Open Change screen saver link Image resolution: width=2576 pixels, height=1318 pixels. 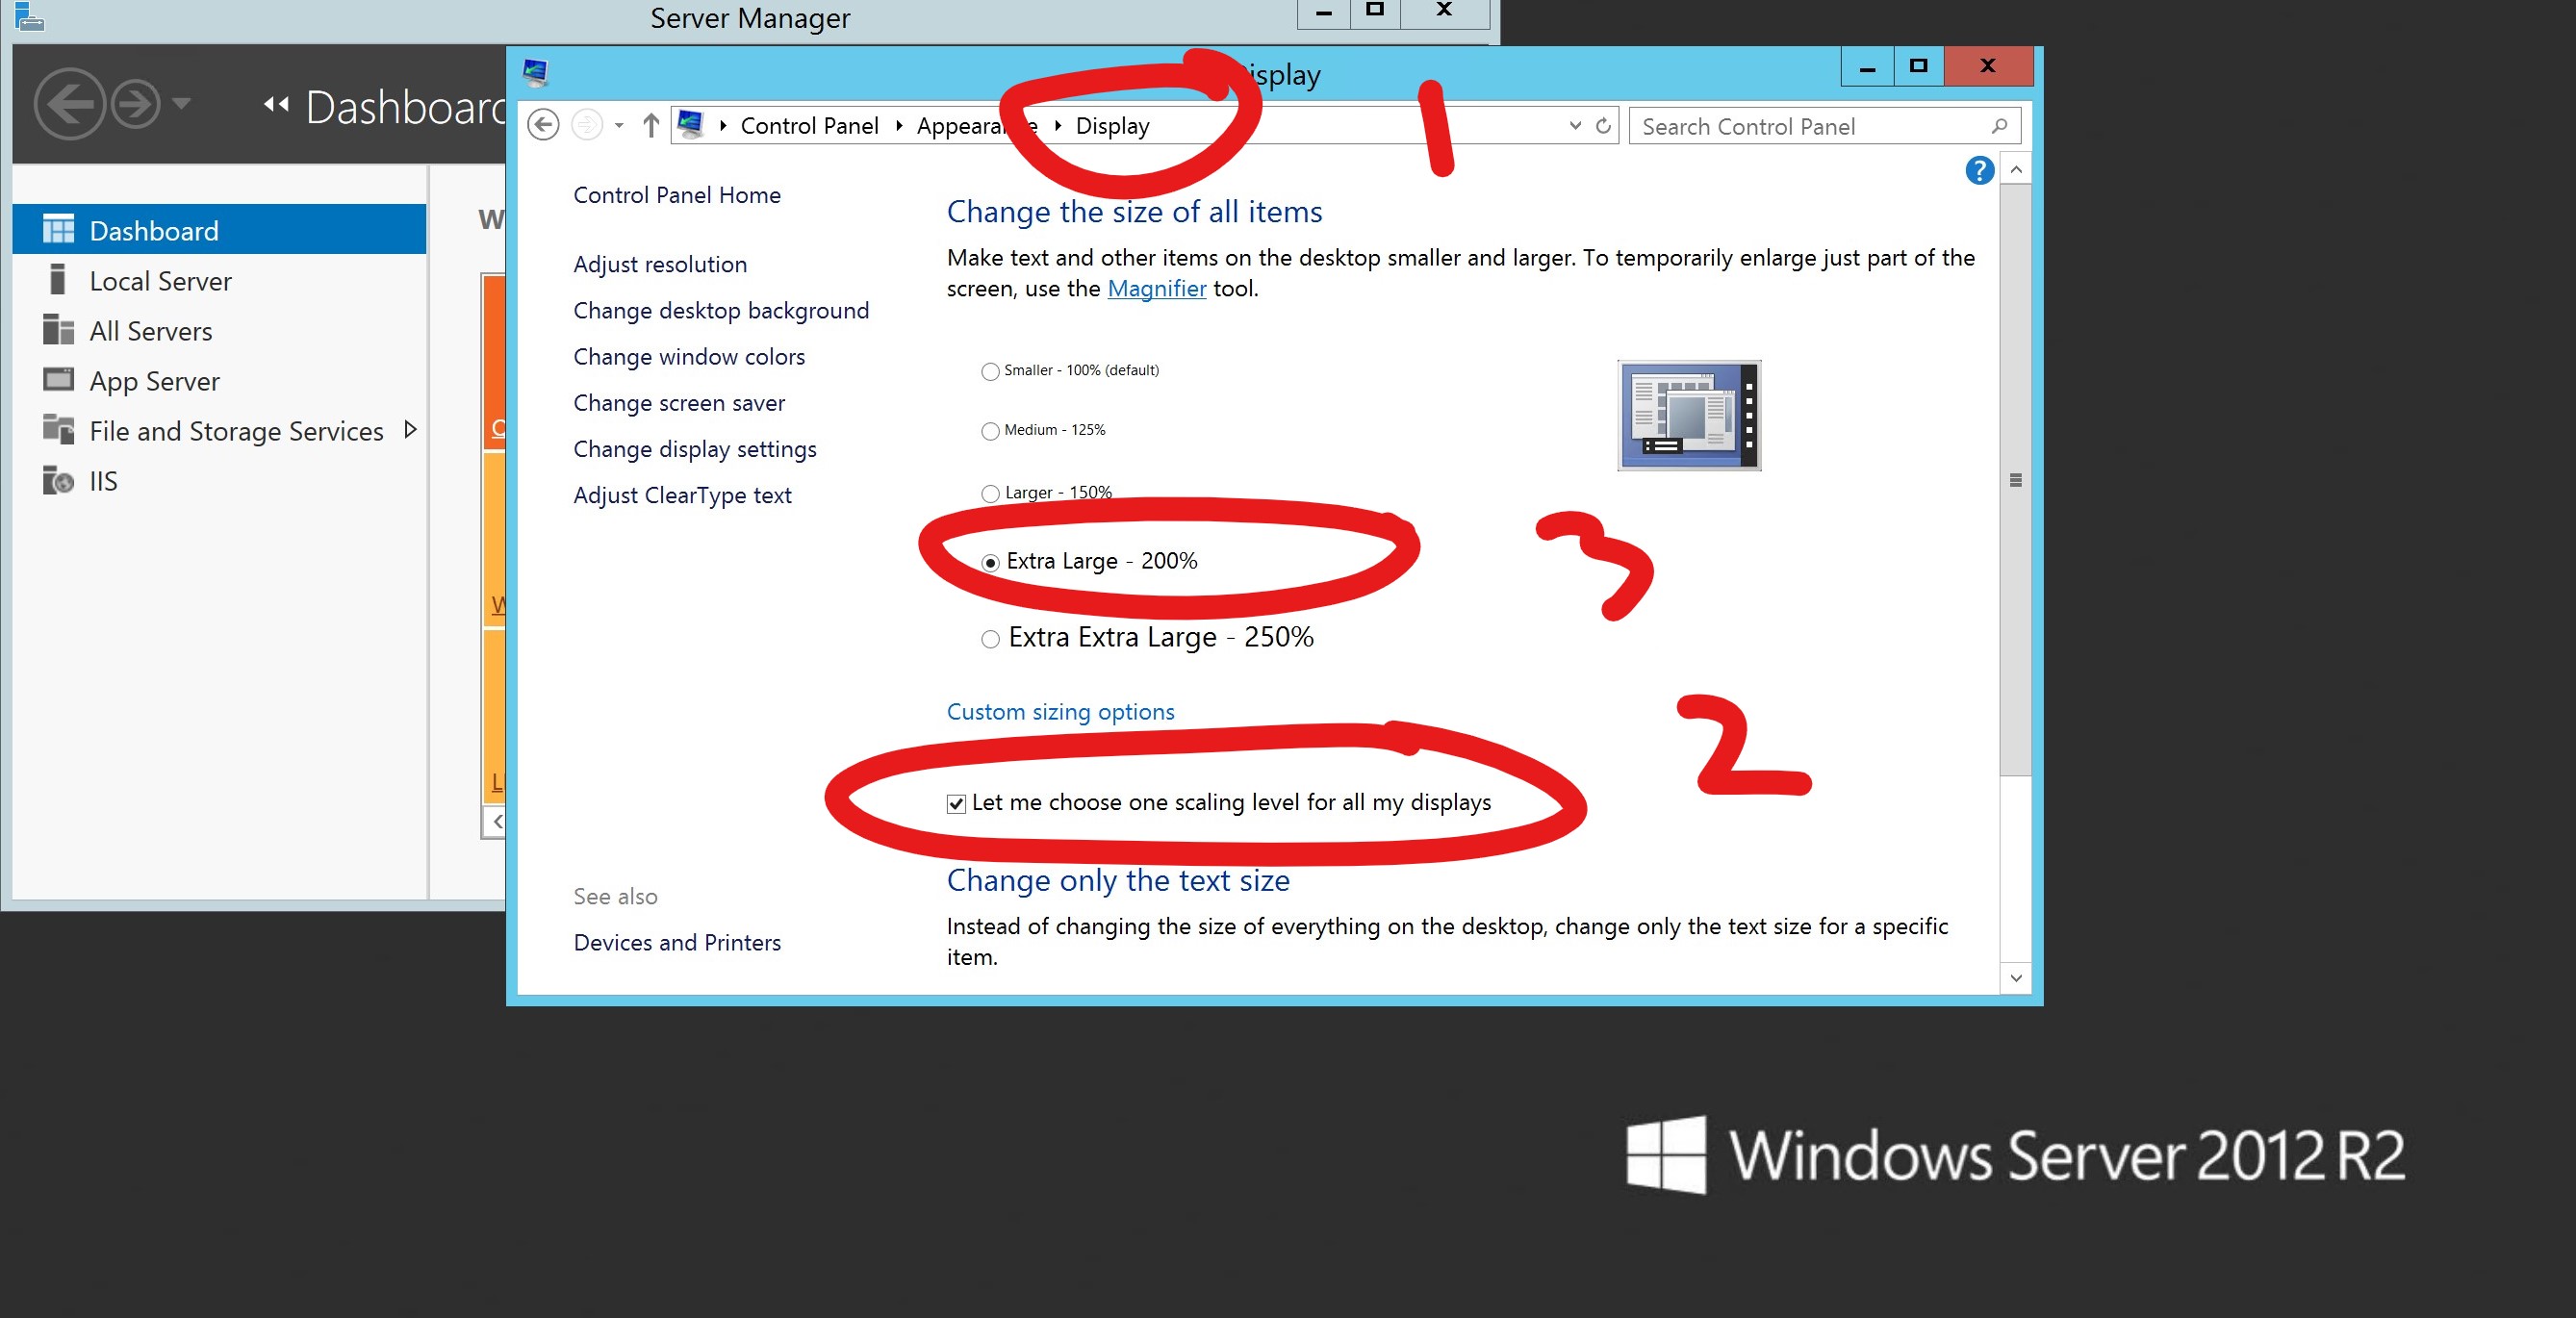tap(679, 403)
